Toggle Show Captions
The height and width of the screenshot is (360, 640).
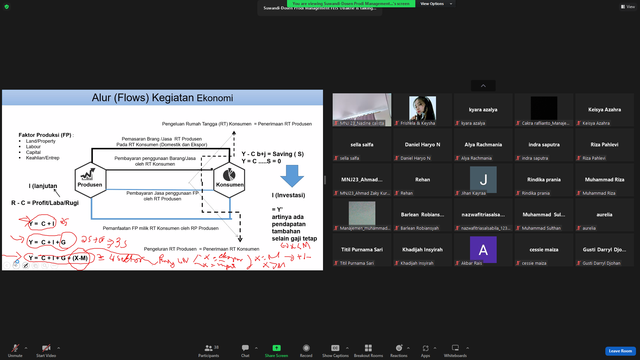335,350
